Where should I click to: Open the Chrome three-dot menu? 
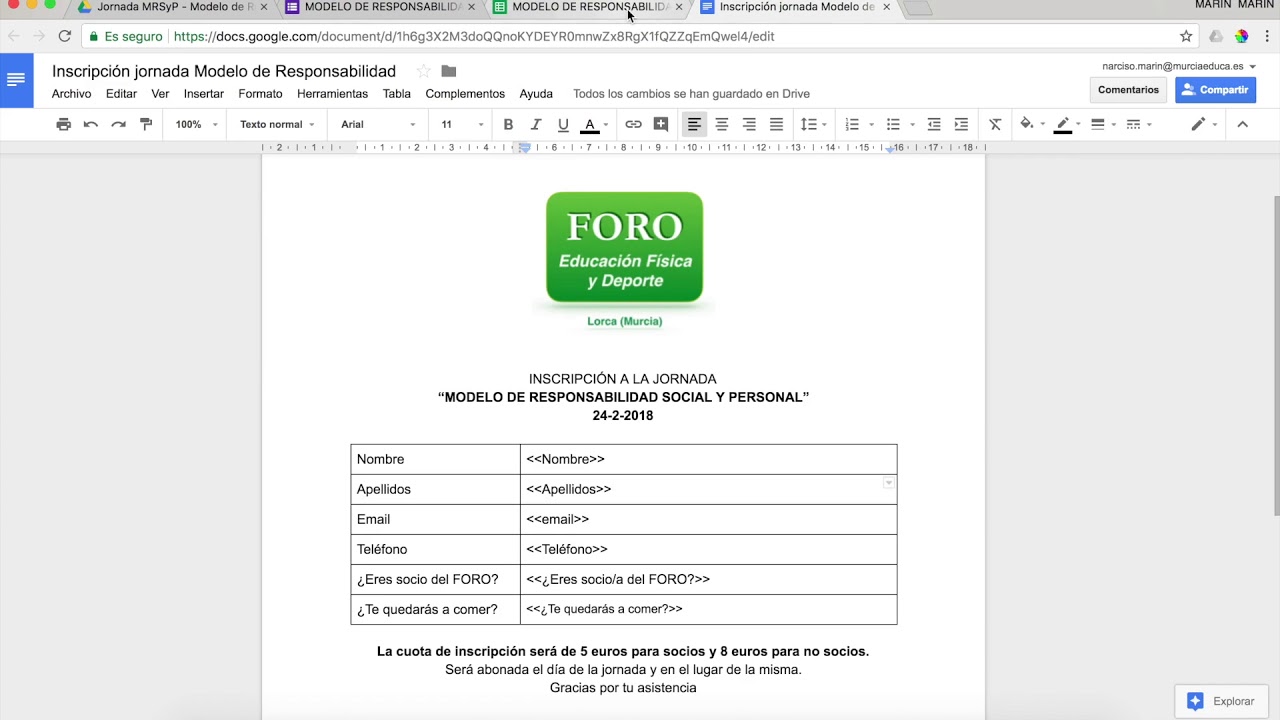pos(1267,36)
